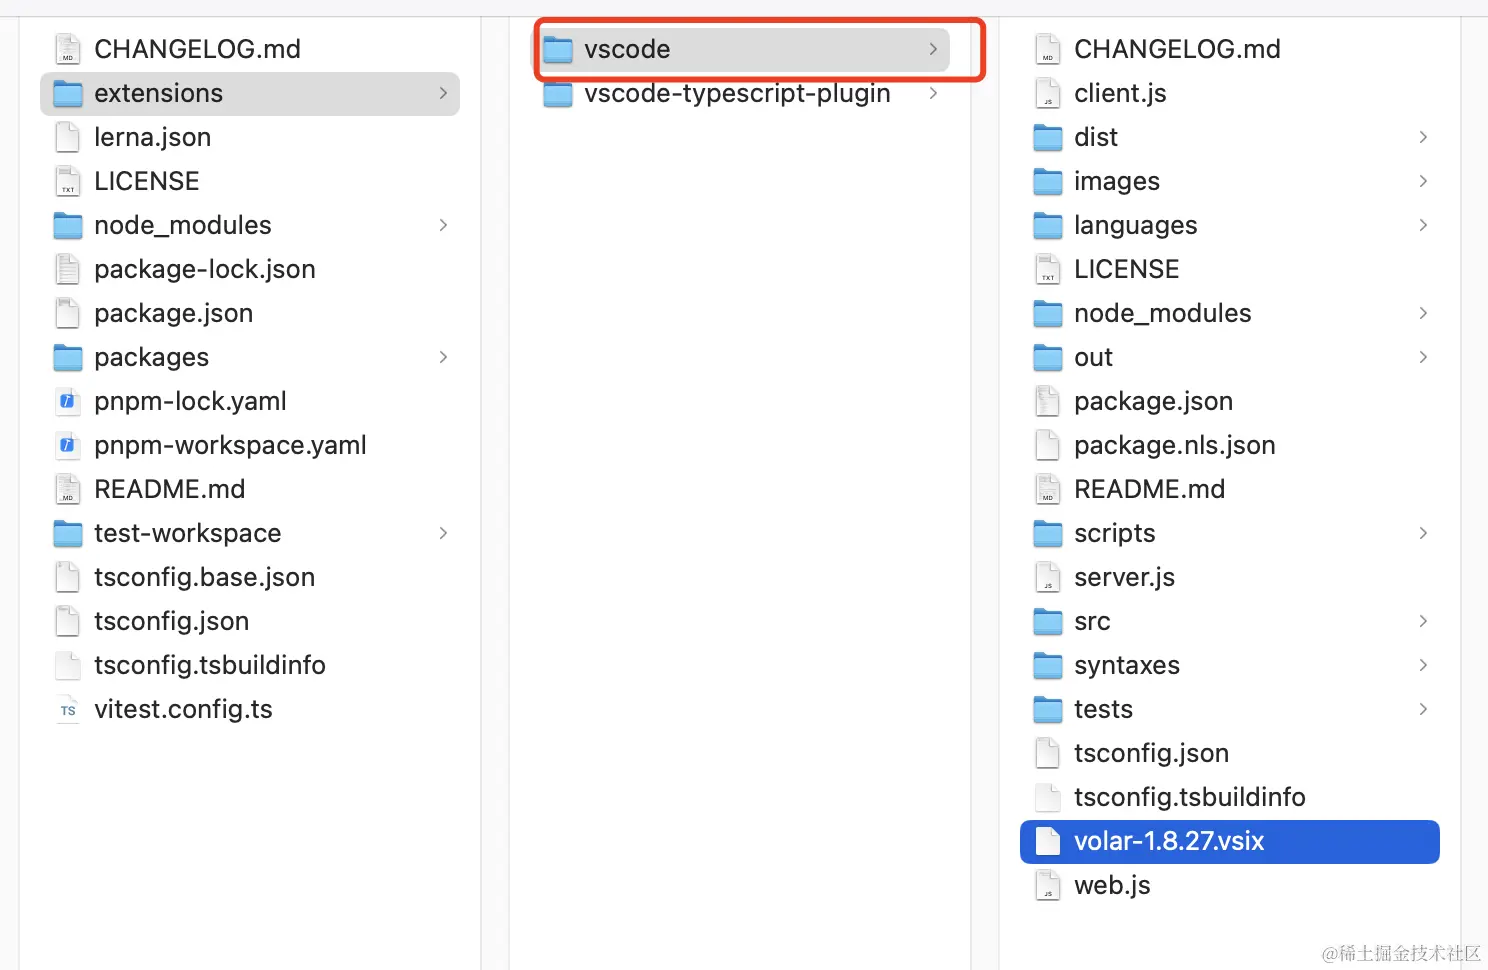1488x970 pixels.
Task: Select the lerna.json file
Action: [152, 137]
